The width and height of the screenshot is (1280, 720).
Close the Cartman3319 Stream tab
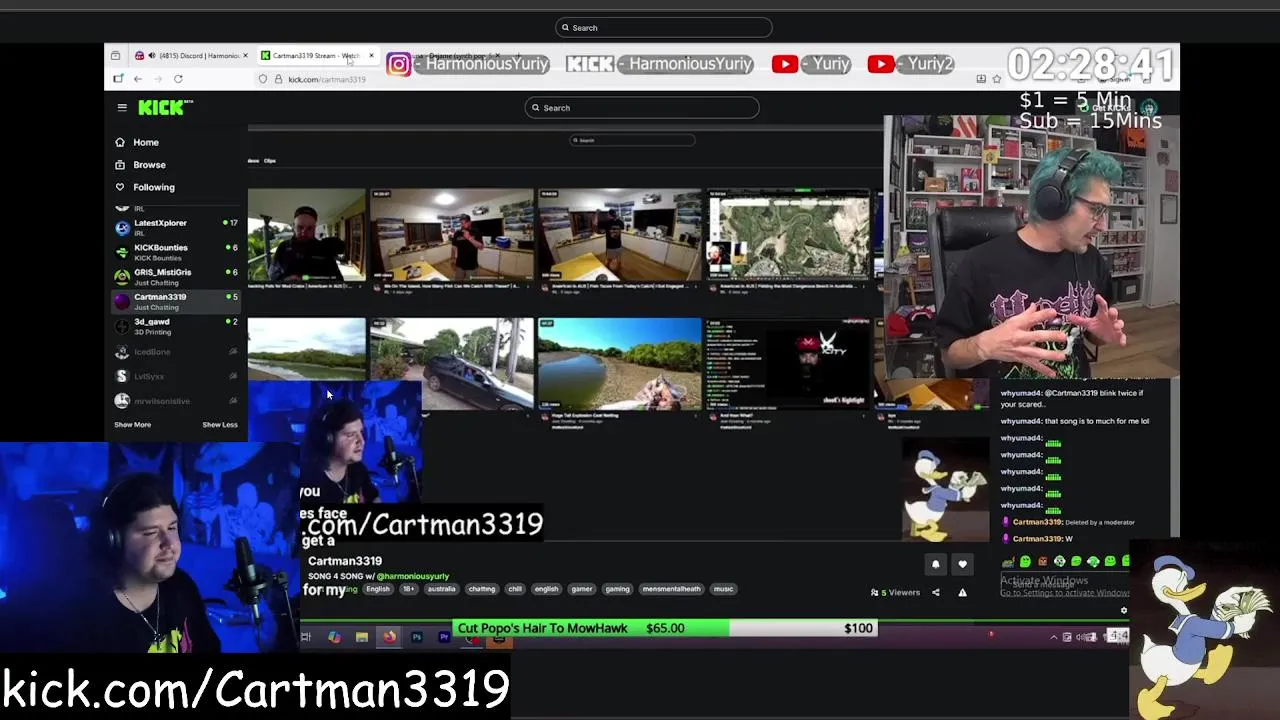click(371, 56)
